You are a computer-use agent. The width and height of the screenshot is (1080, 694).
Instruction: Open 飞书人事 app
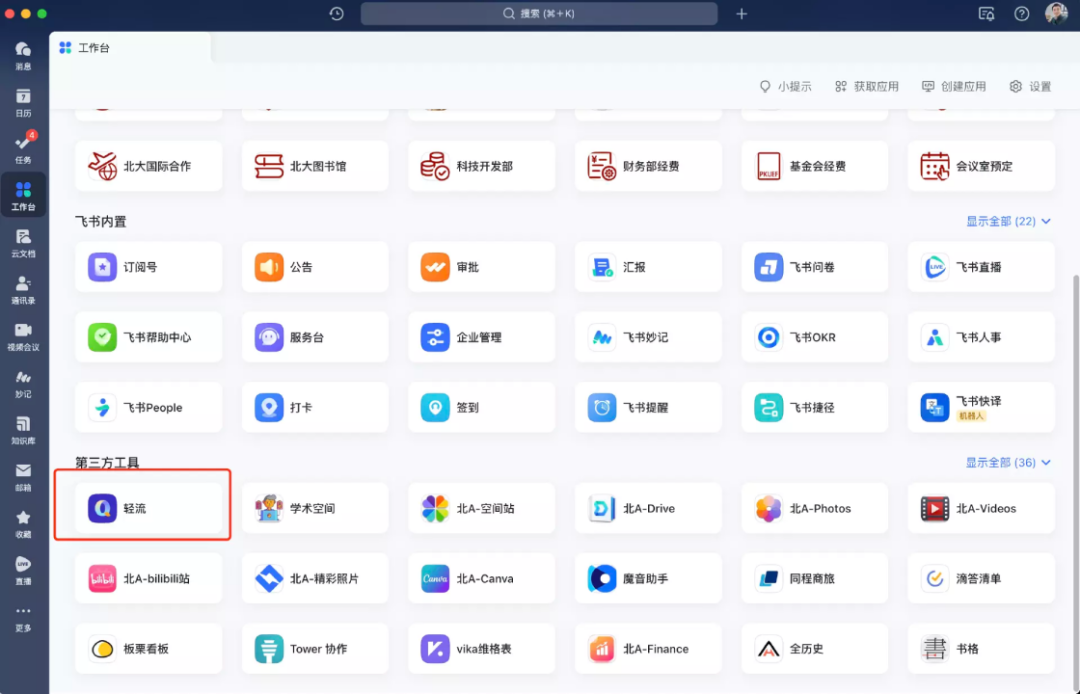point(981,337)
